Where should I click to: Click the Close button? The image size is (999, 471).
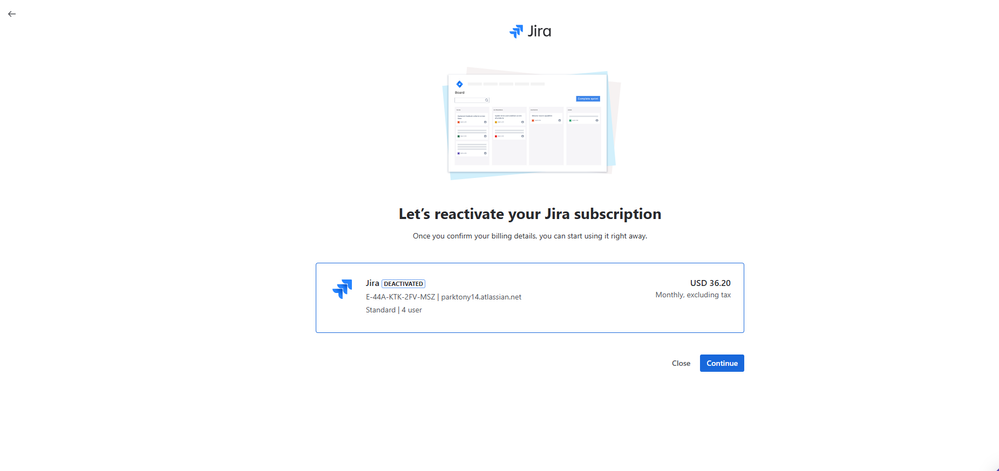680,363
